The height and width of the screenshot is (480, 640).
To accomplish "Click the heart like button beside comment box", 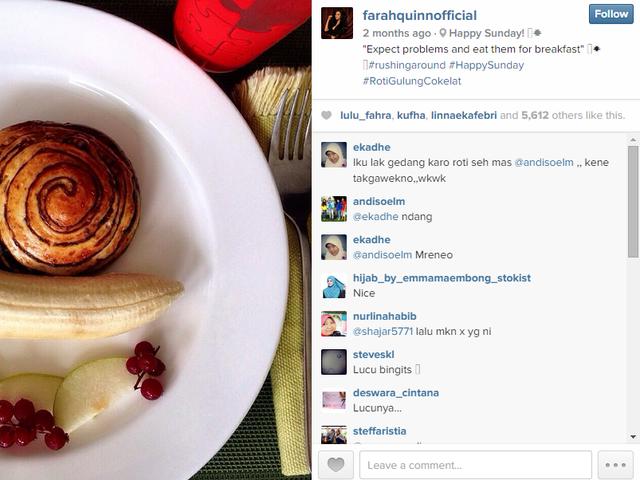I will pos(336,465).
